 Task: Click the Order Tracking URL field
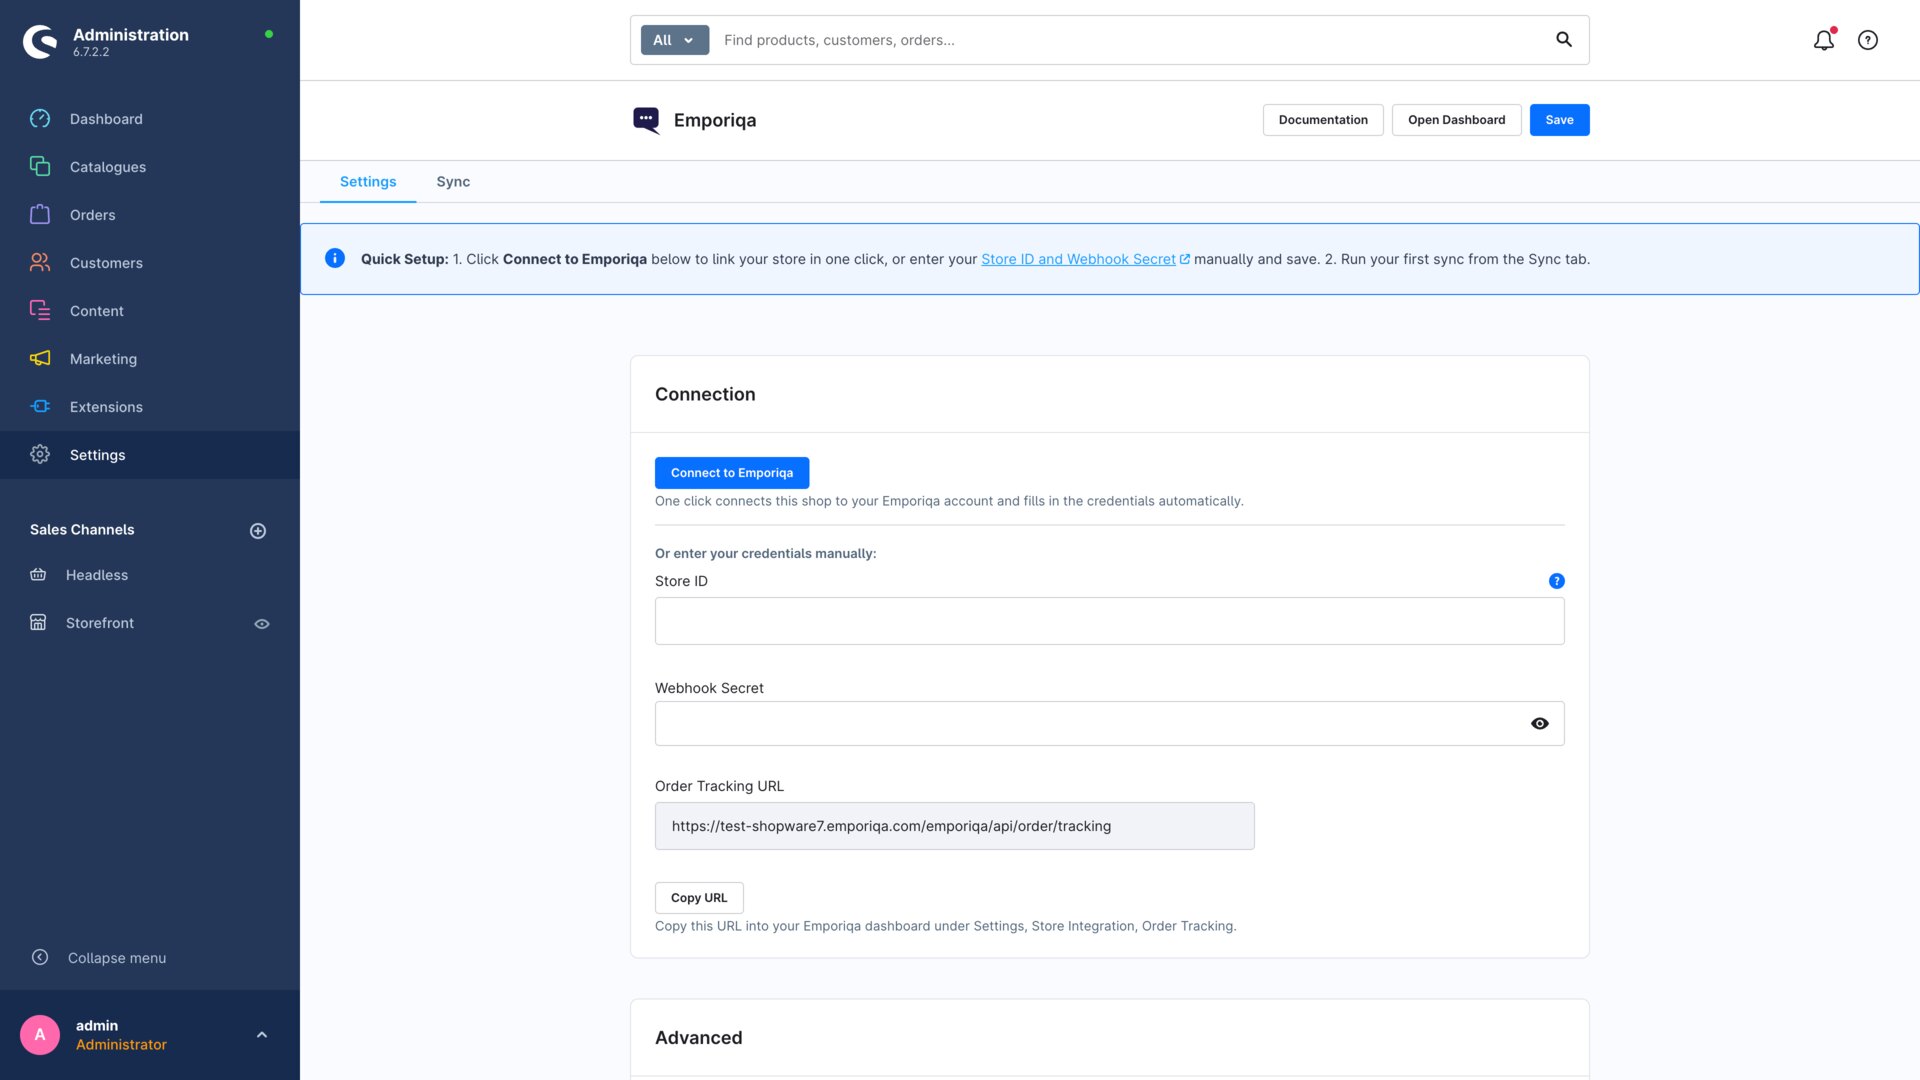[x=955, y=826]
